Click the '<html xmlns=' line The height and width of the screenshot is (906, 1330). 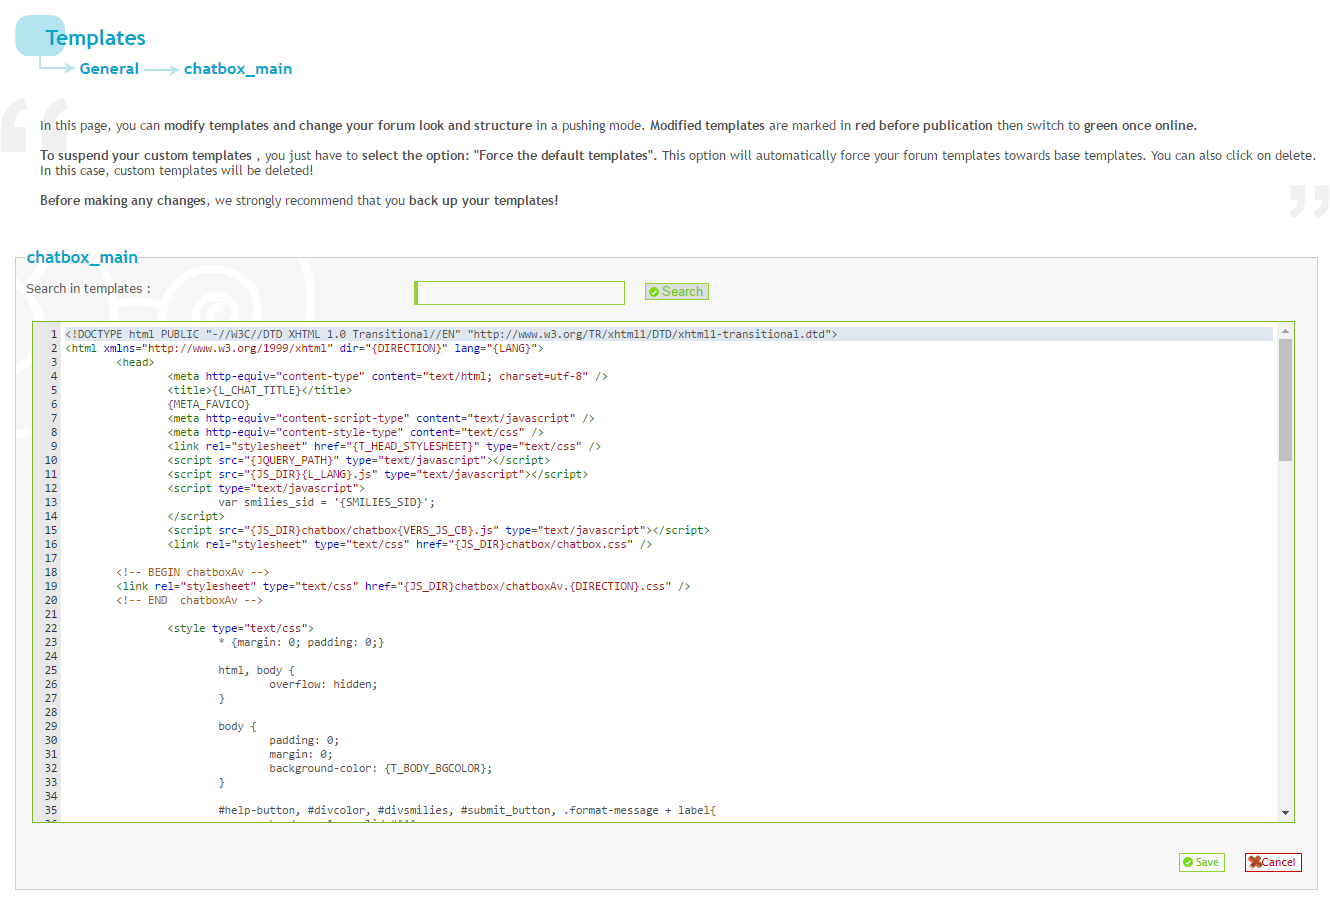pos(304,348)
